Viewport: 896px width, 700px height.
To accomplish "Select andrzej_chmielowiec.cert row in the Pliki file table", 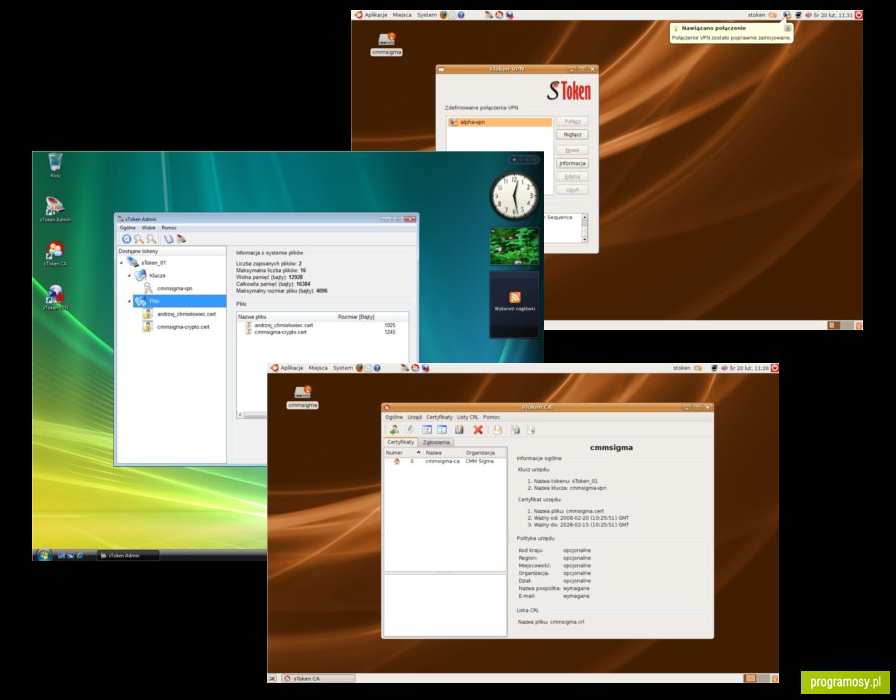I will pyautogui.click(x=322, y=325).
